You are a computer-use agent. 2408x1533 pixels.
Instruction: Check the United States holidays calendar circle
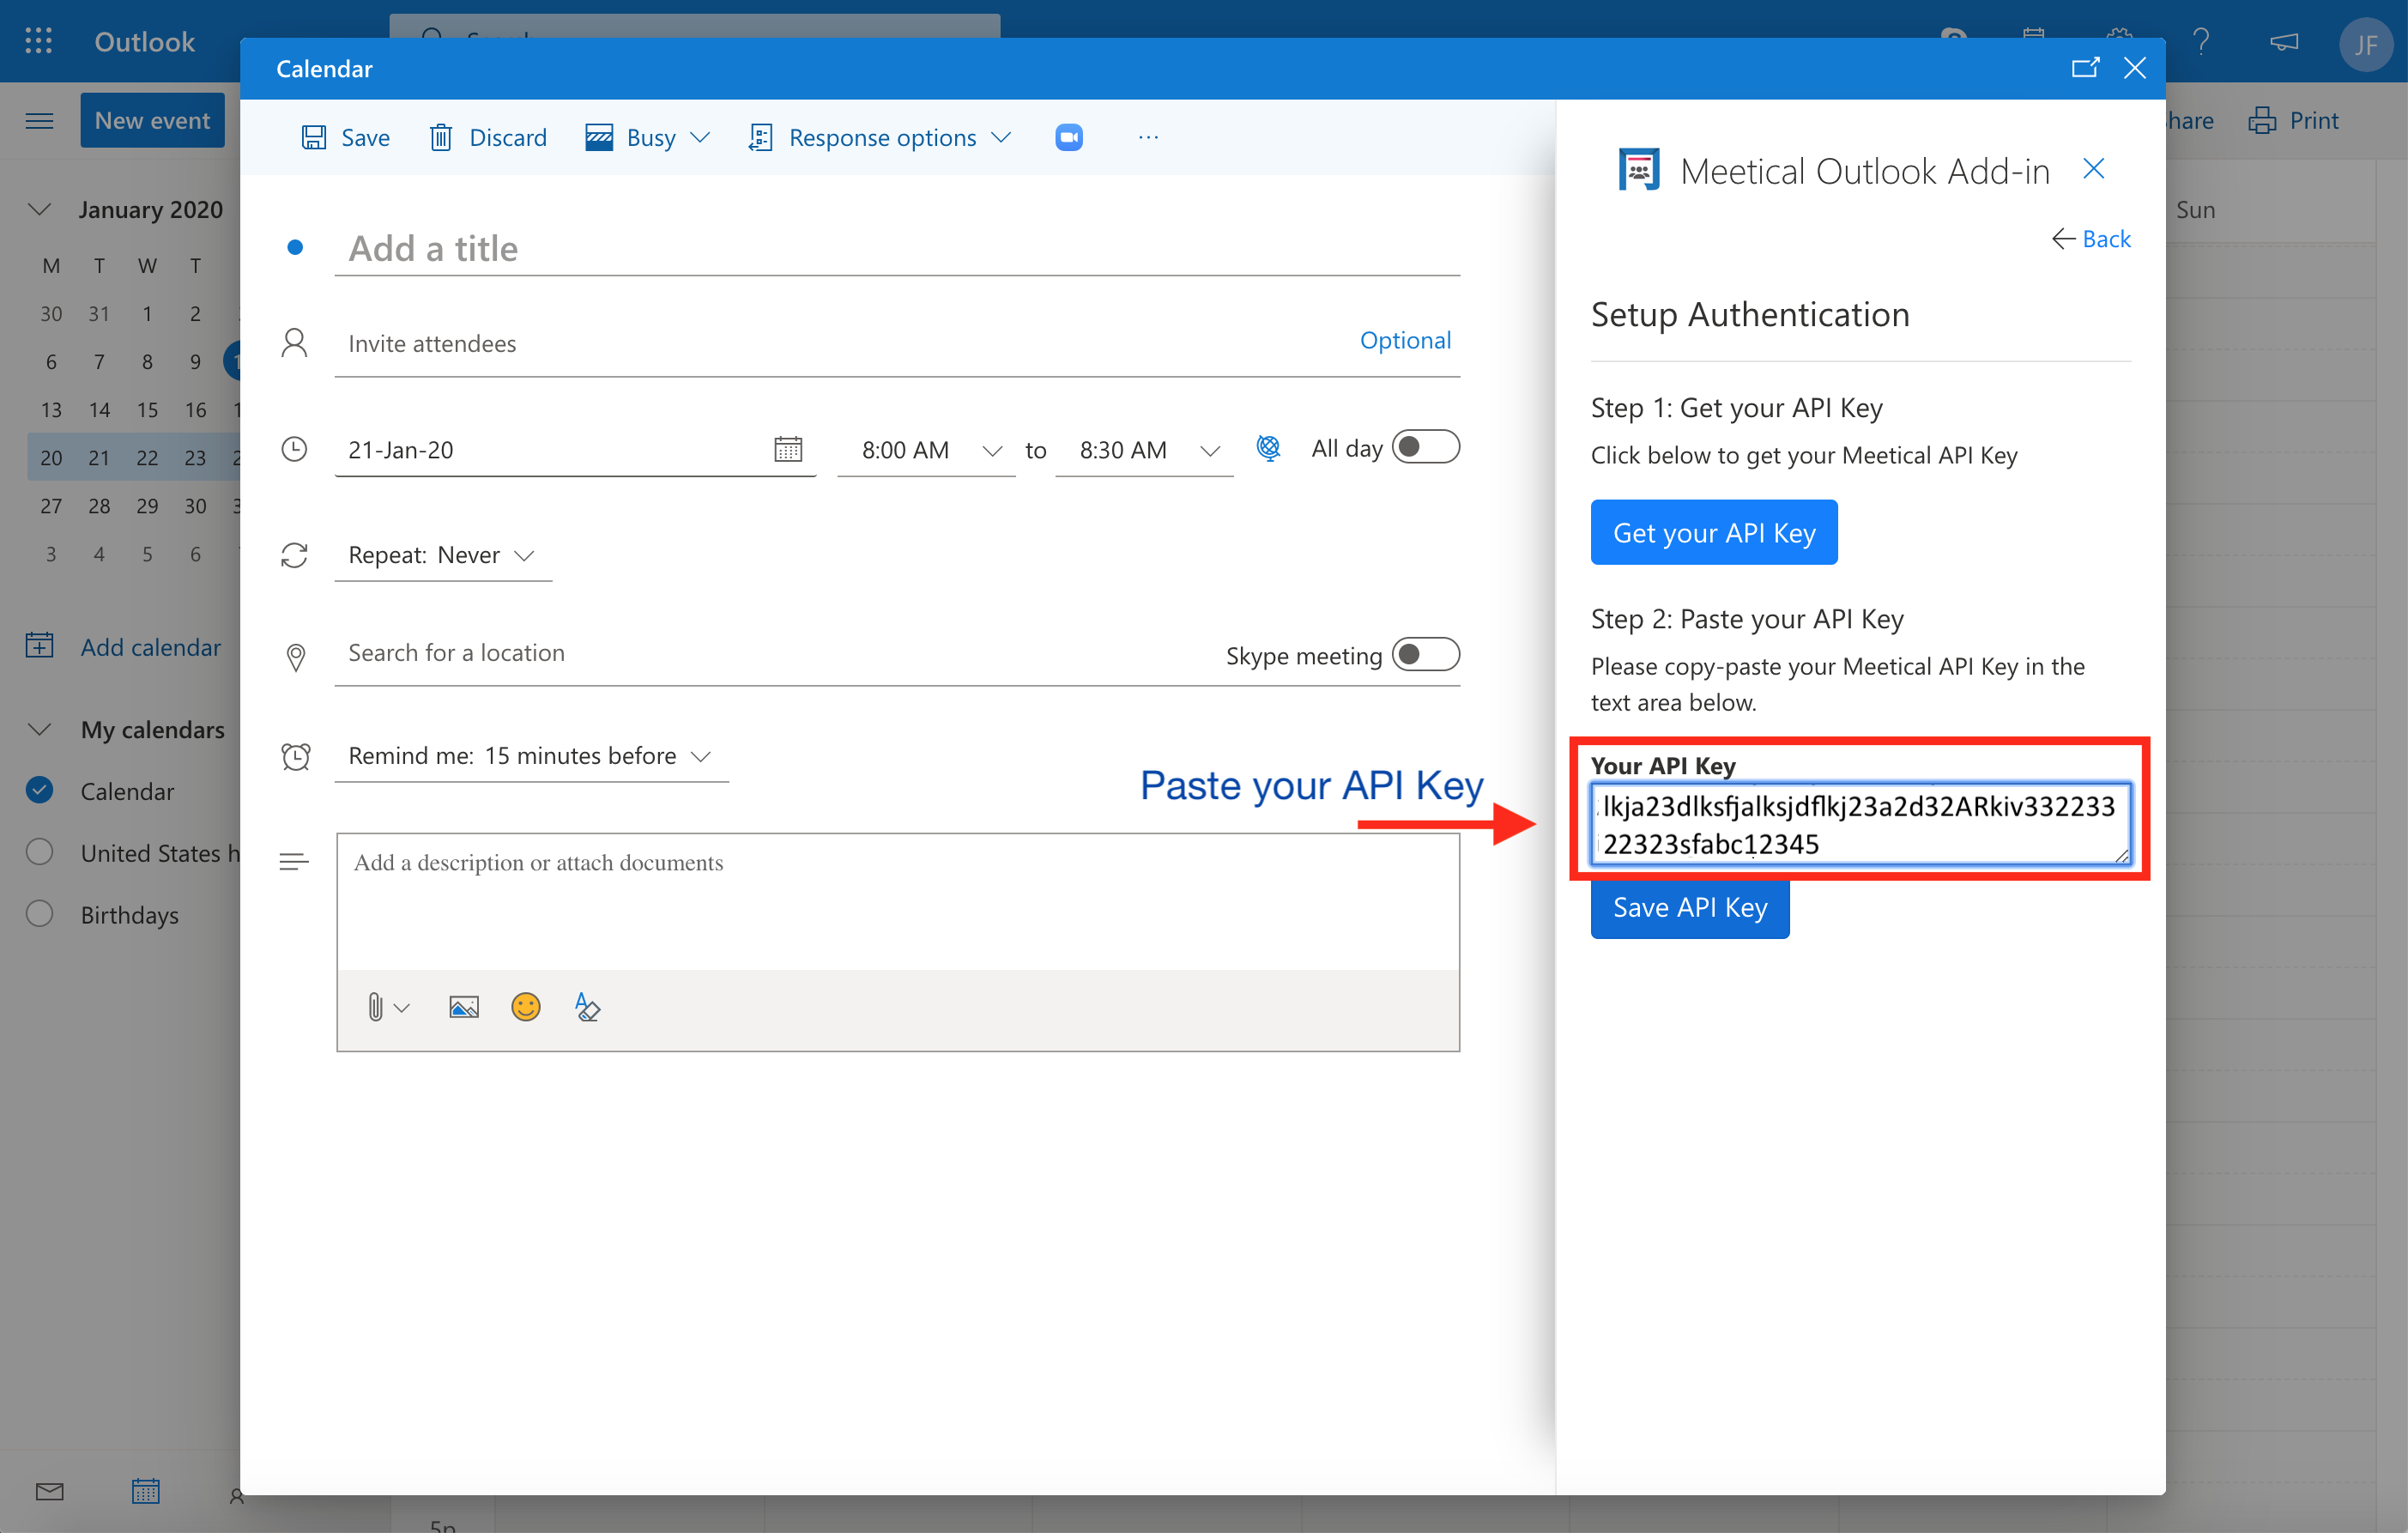point(39,852)
